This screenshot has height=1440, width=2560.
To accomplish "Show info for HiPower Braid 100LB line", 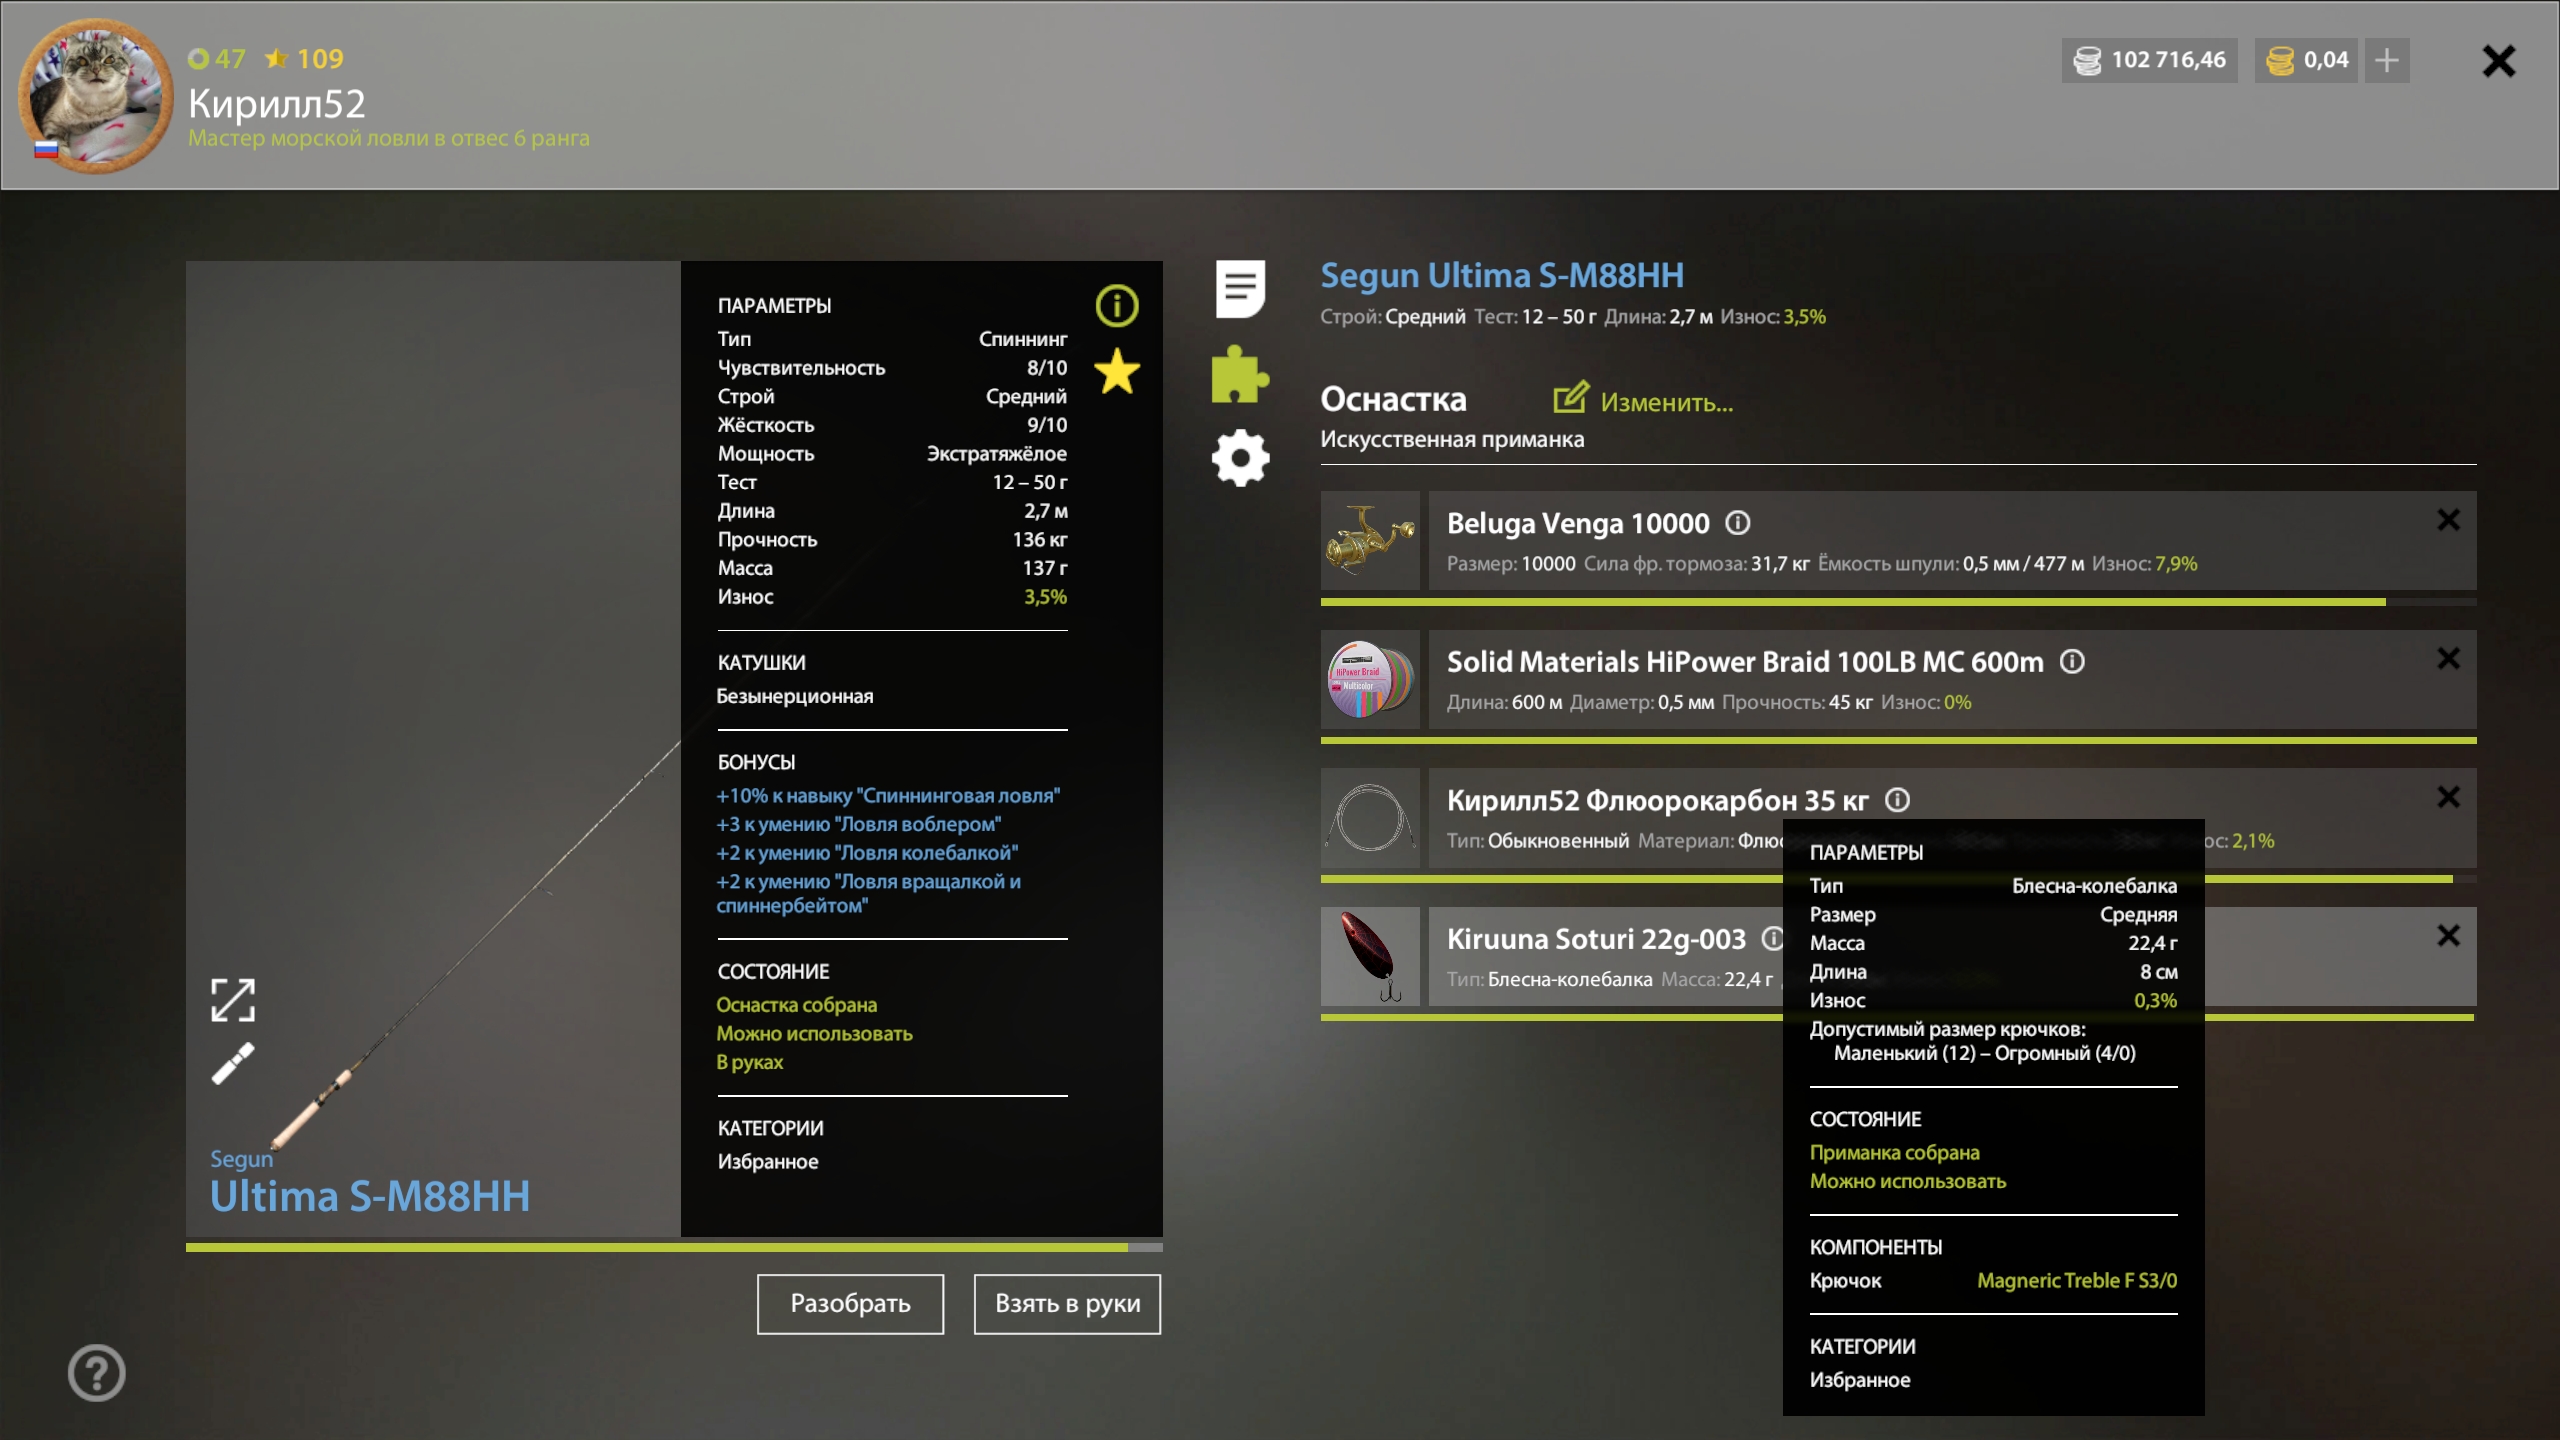I will pyautogui.click(x=2072, y=662).
